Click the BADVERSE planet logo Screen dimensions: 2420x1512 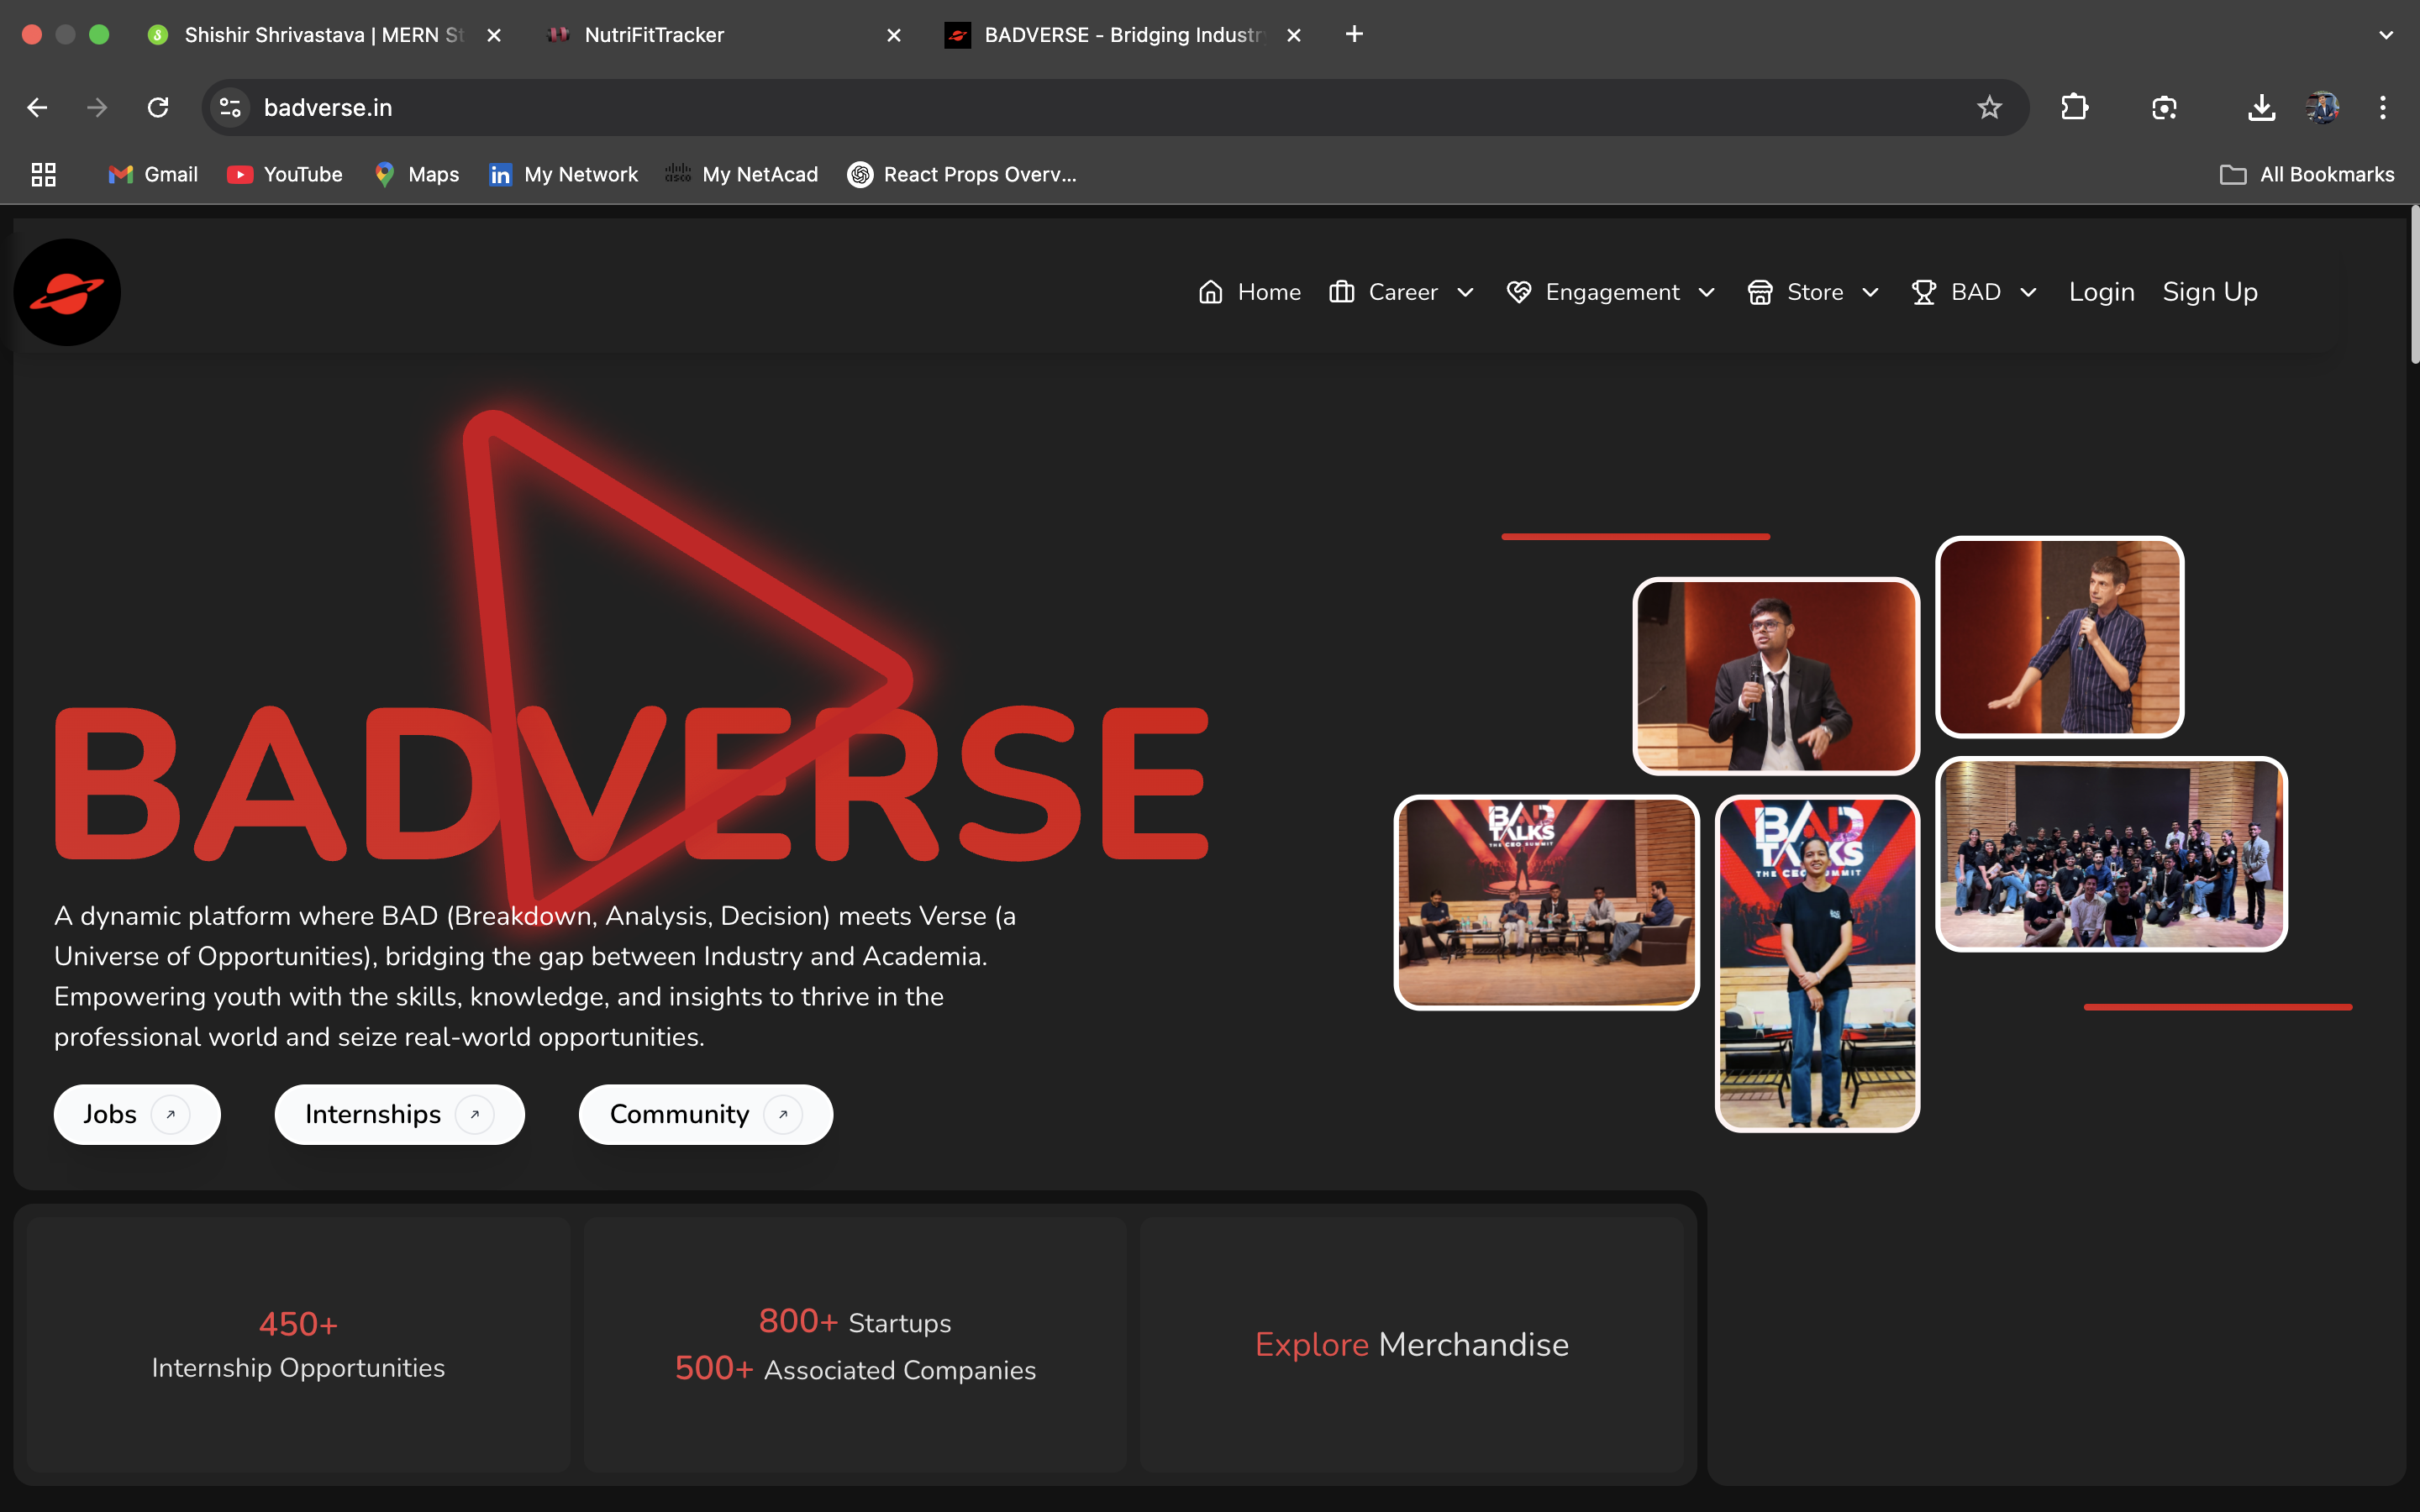67,292
